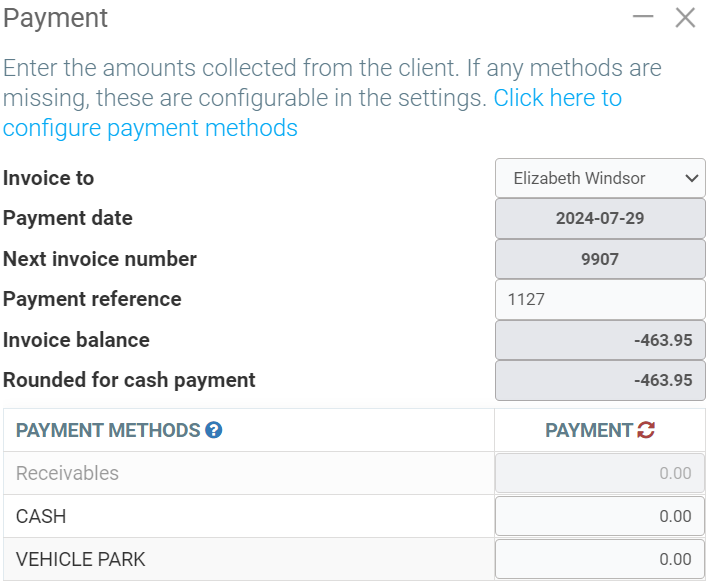
Task: Select the VEHICLE PARK method label
Action: tap(81, 559)
